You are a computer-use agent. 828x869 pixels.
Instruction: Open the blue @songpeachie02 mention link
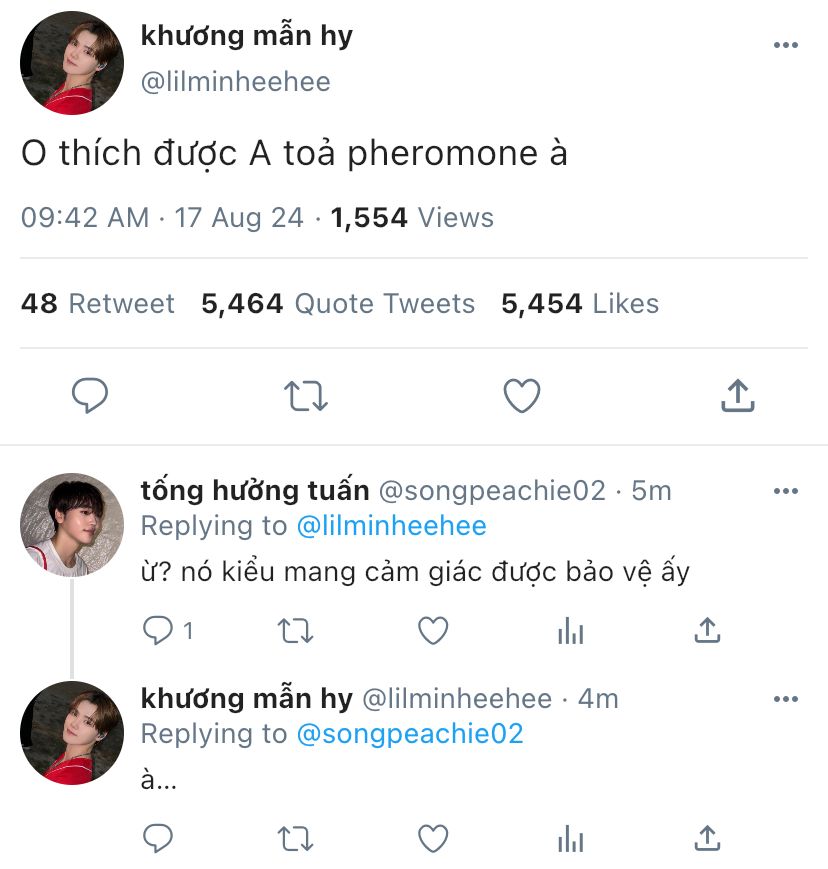410,734
